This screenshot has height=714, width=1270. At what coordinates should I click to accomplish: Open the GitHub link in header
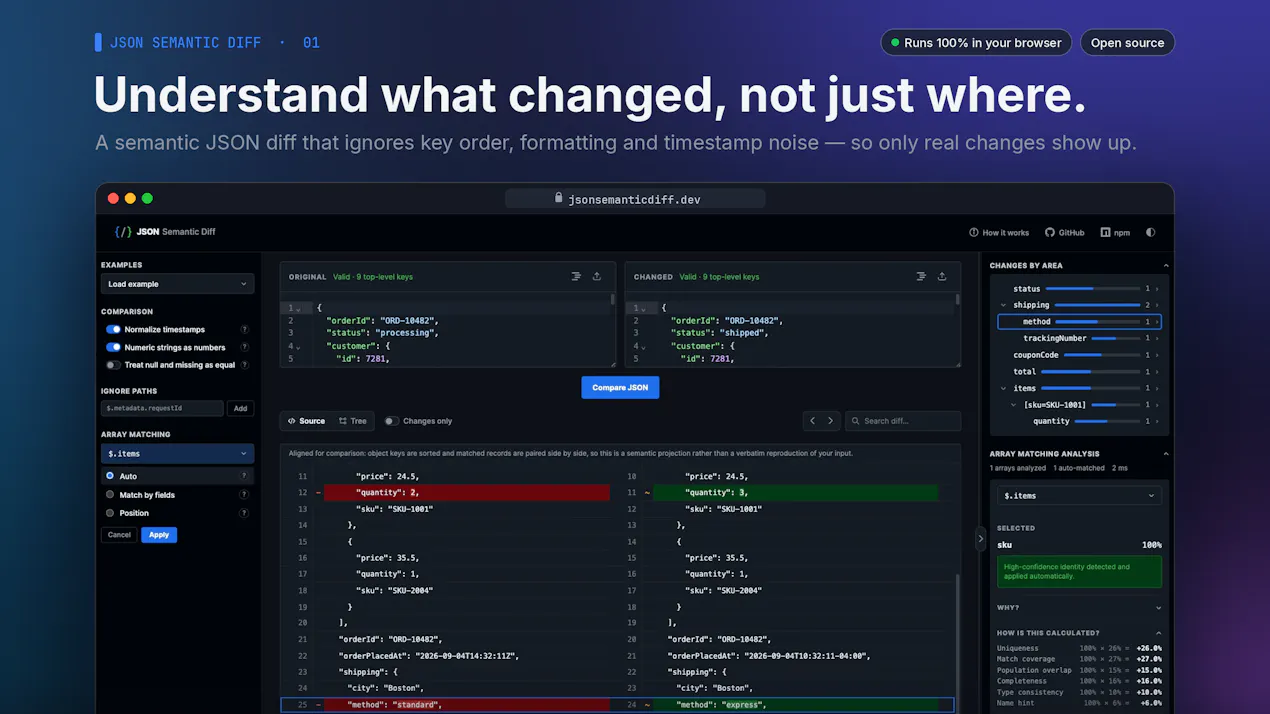pyautogui.click(x=1065, y=232)
